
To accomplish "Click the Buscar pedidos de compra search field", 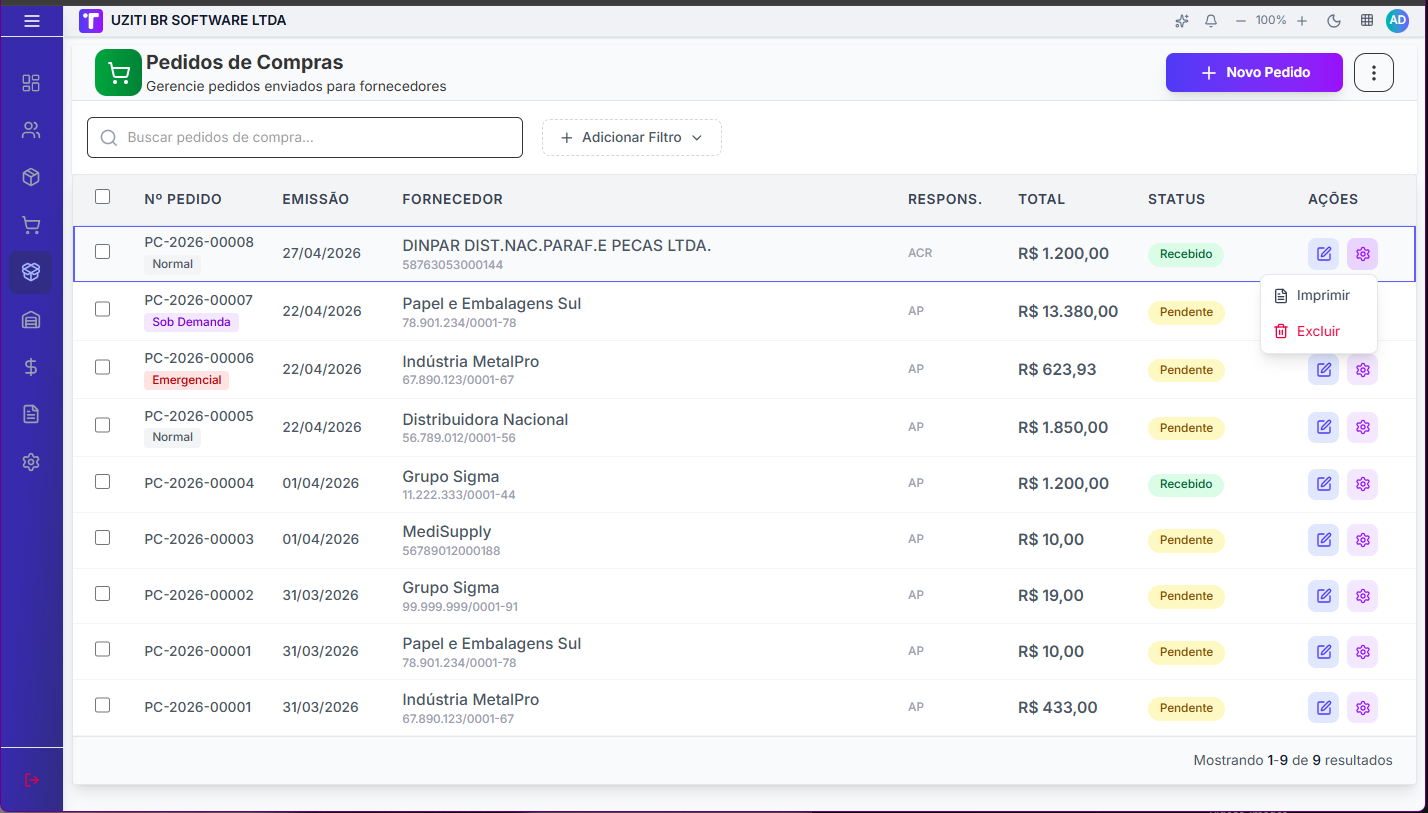I will (x=305, y=138).
